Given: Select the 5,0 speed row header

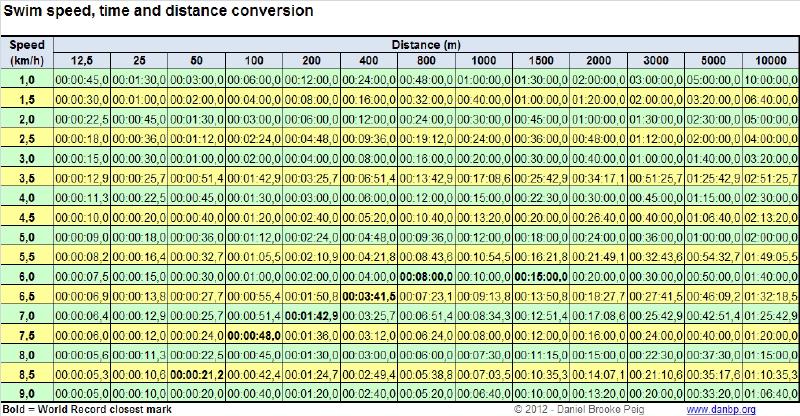Looking at the screenshot, I should pyautogui.click(x=27, y=237).
